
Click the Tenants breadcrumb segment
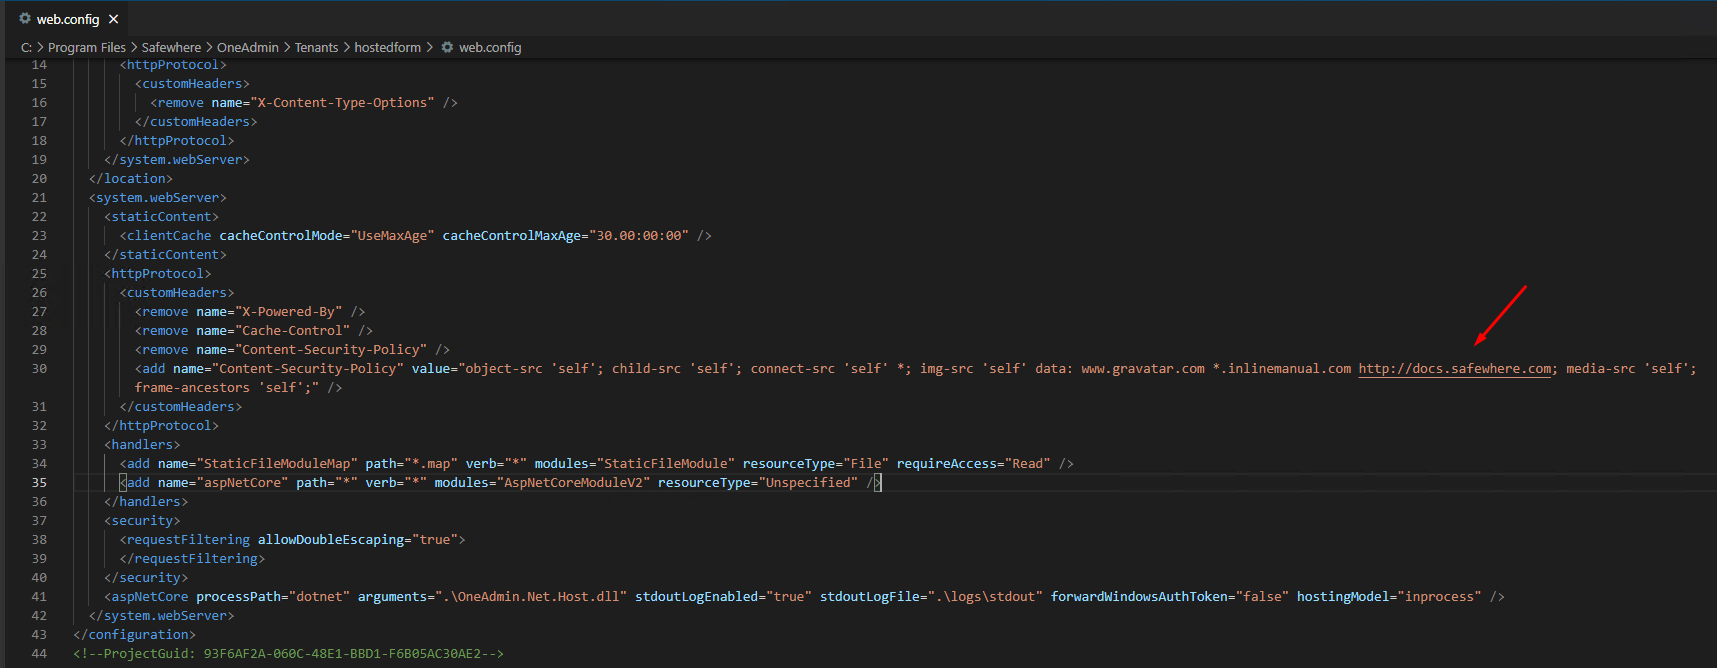point(316,47)
